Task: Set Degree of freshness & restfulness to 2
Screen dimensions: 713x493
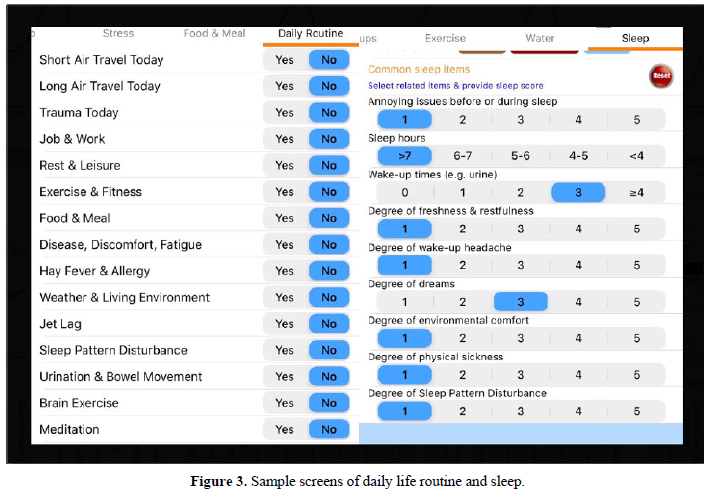Action: coord(462,229)
